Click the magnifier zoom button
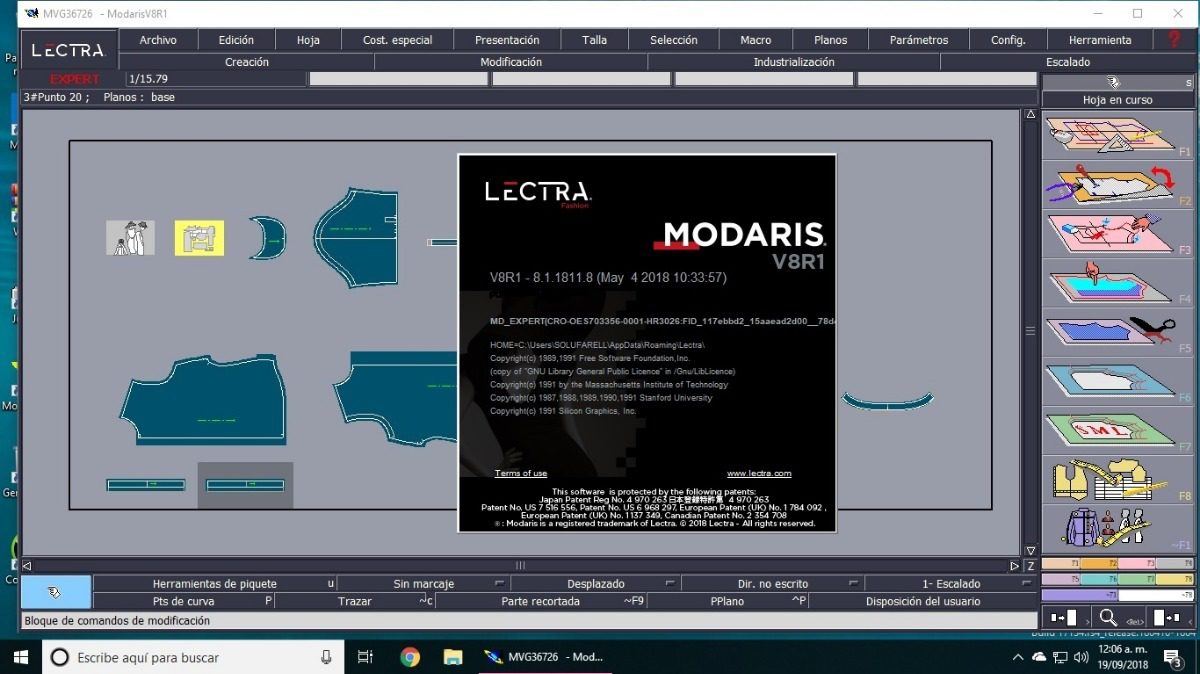 1108,618
